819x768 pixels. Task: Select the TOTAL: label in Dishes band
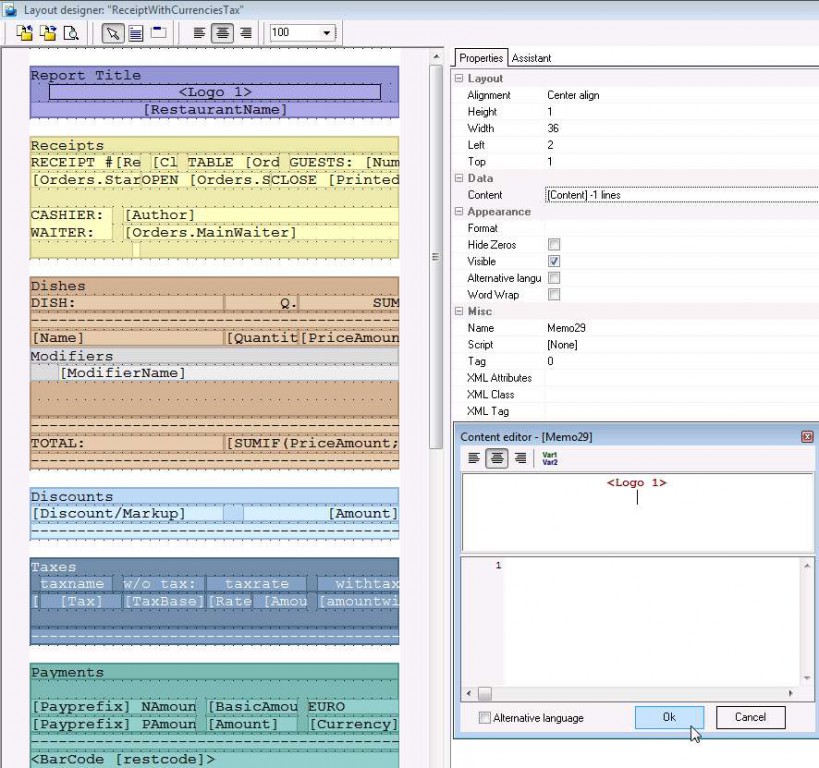127,443
